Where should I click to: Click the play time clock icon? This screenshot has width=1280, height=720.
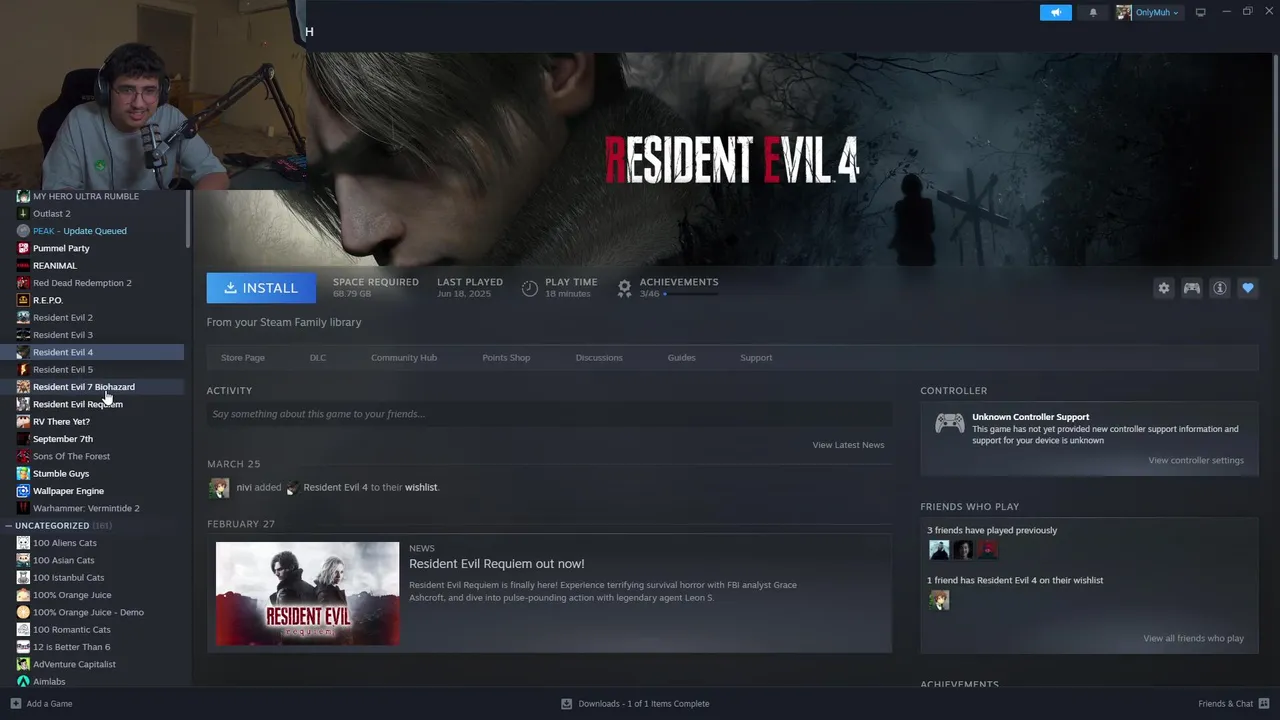click(530, 288)
